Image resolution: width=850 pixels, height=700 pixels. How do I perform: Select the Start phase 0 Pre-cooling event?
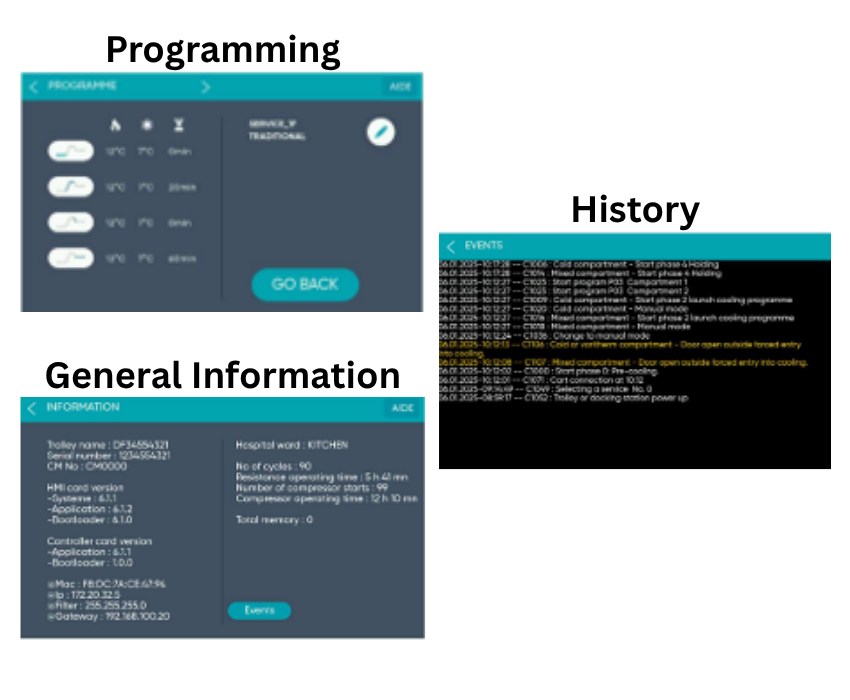(x=549, y=371)
